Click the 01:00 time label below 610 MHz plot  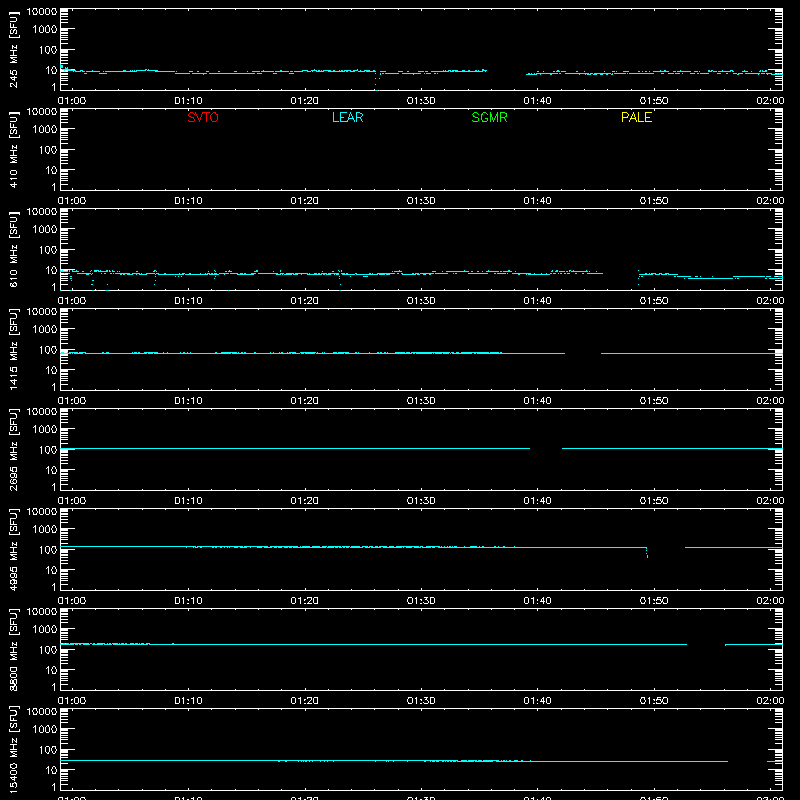72,301
